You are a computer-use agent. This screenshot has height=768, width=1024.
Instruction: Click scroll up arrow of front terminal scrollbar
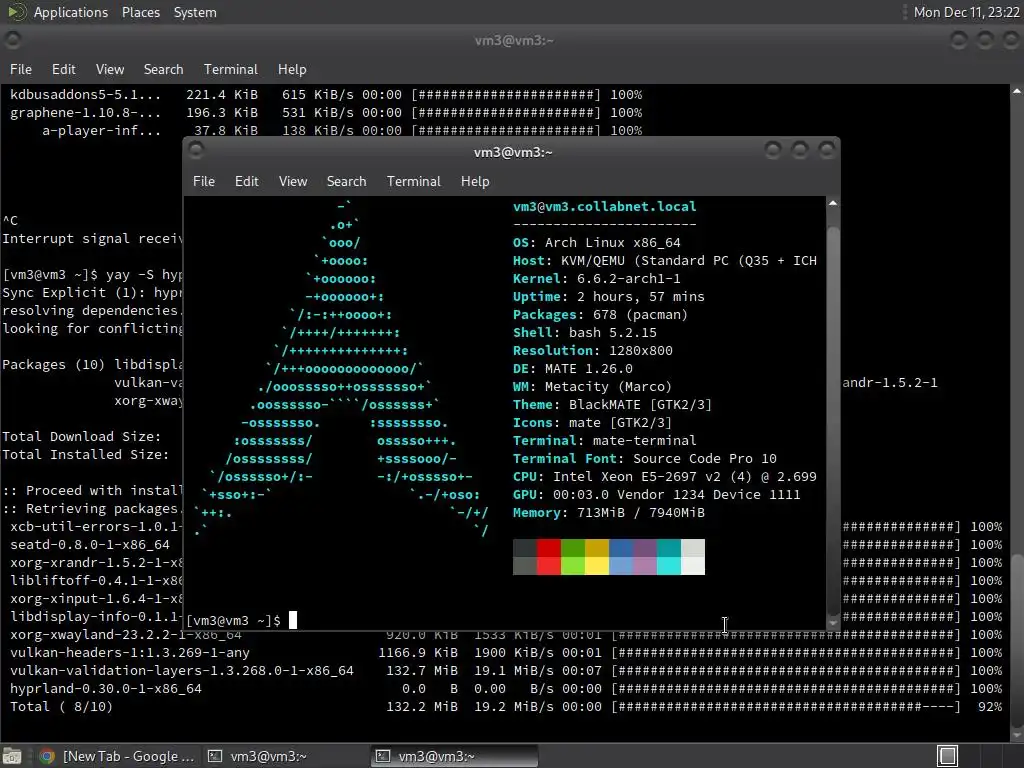click(833, 204)
